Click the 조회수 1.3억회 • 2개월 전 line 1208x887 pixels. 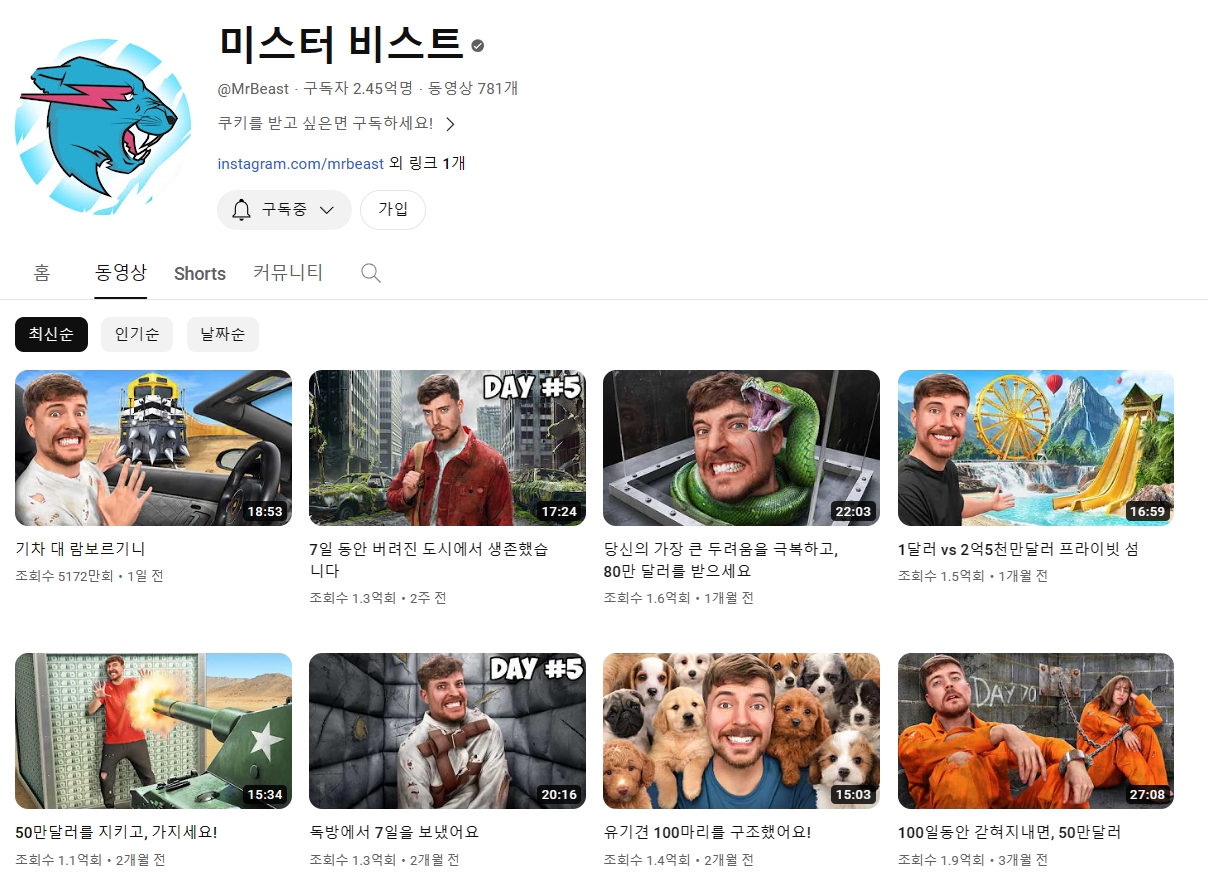(x=384, y=859)
